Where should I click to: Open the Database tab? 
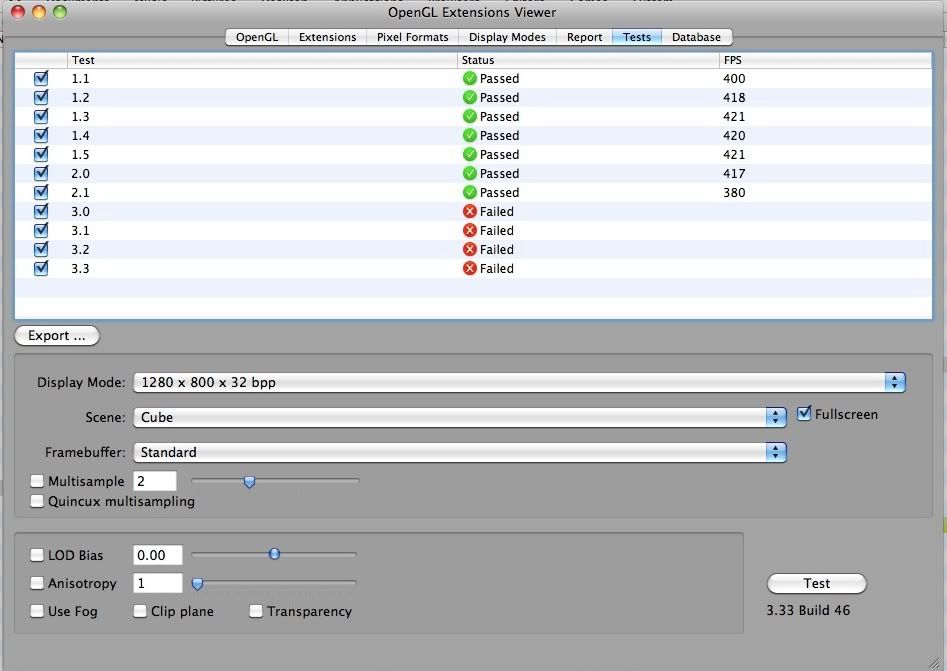[696, 37]
